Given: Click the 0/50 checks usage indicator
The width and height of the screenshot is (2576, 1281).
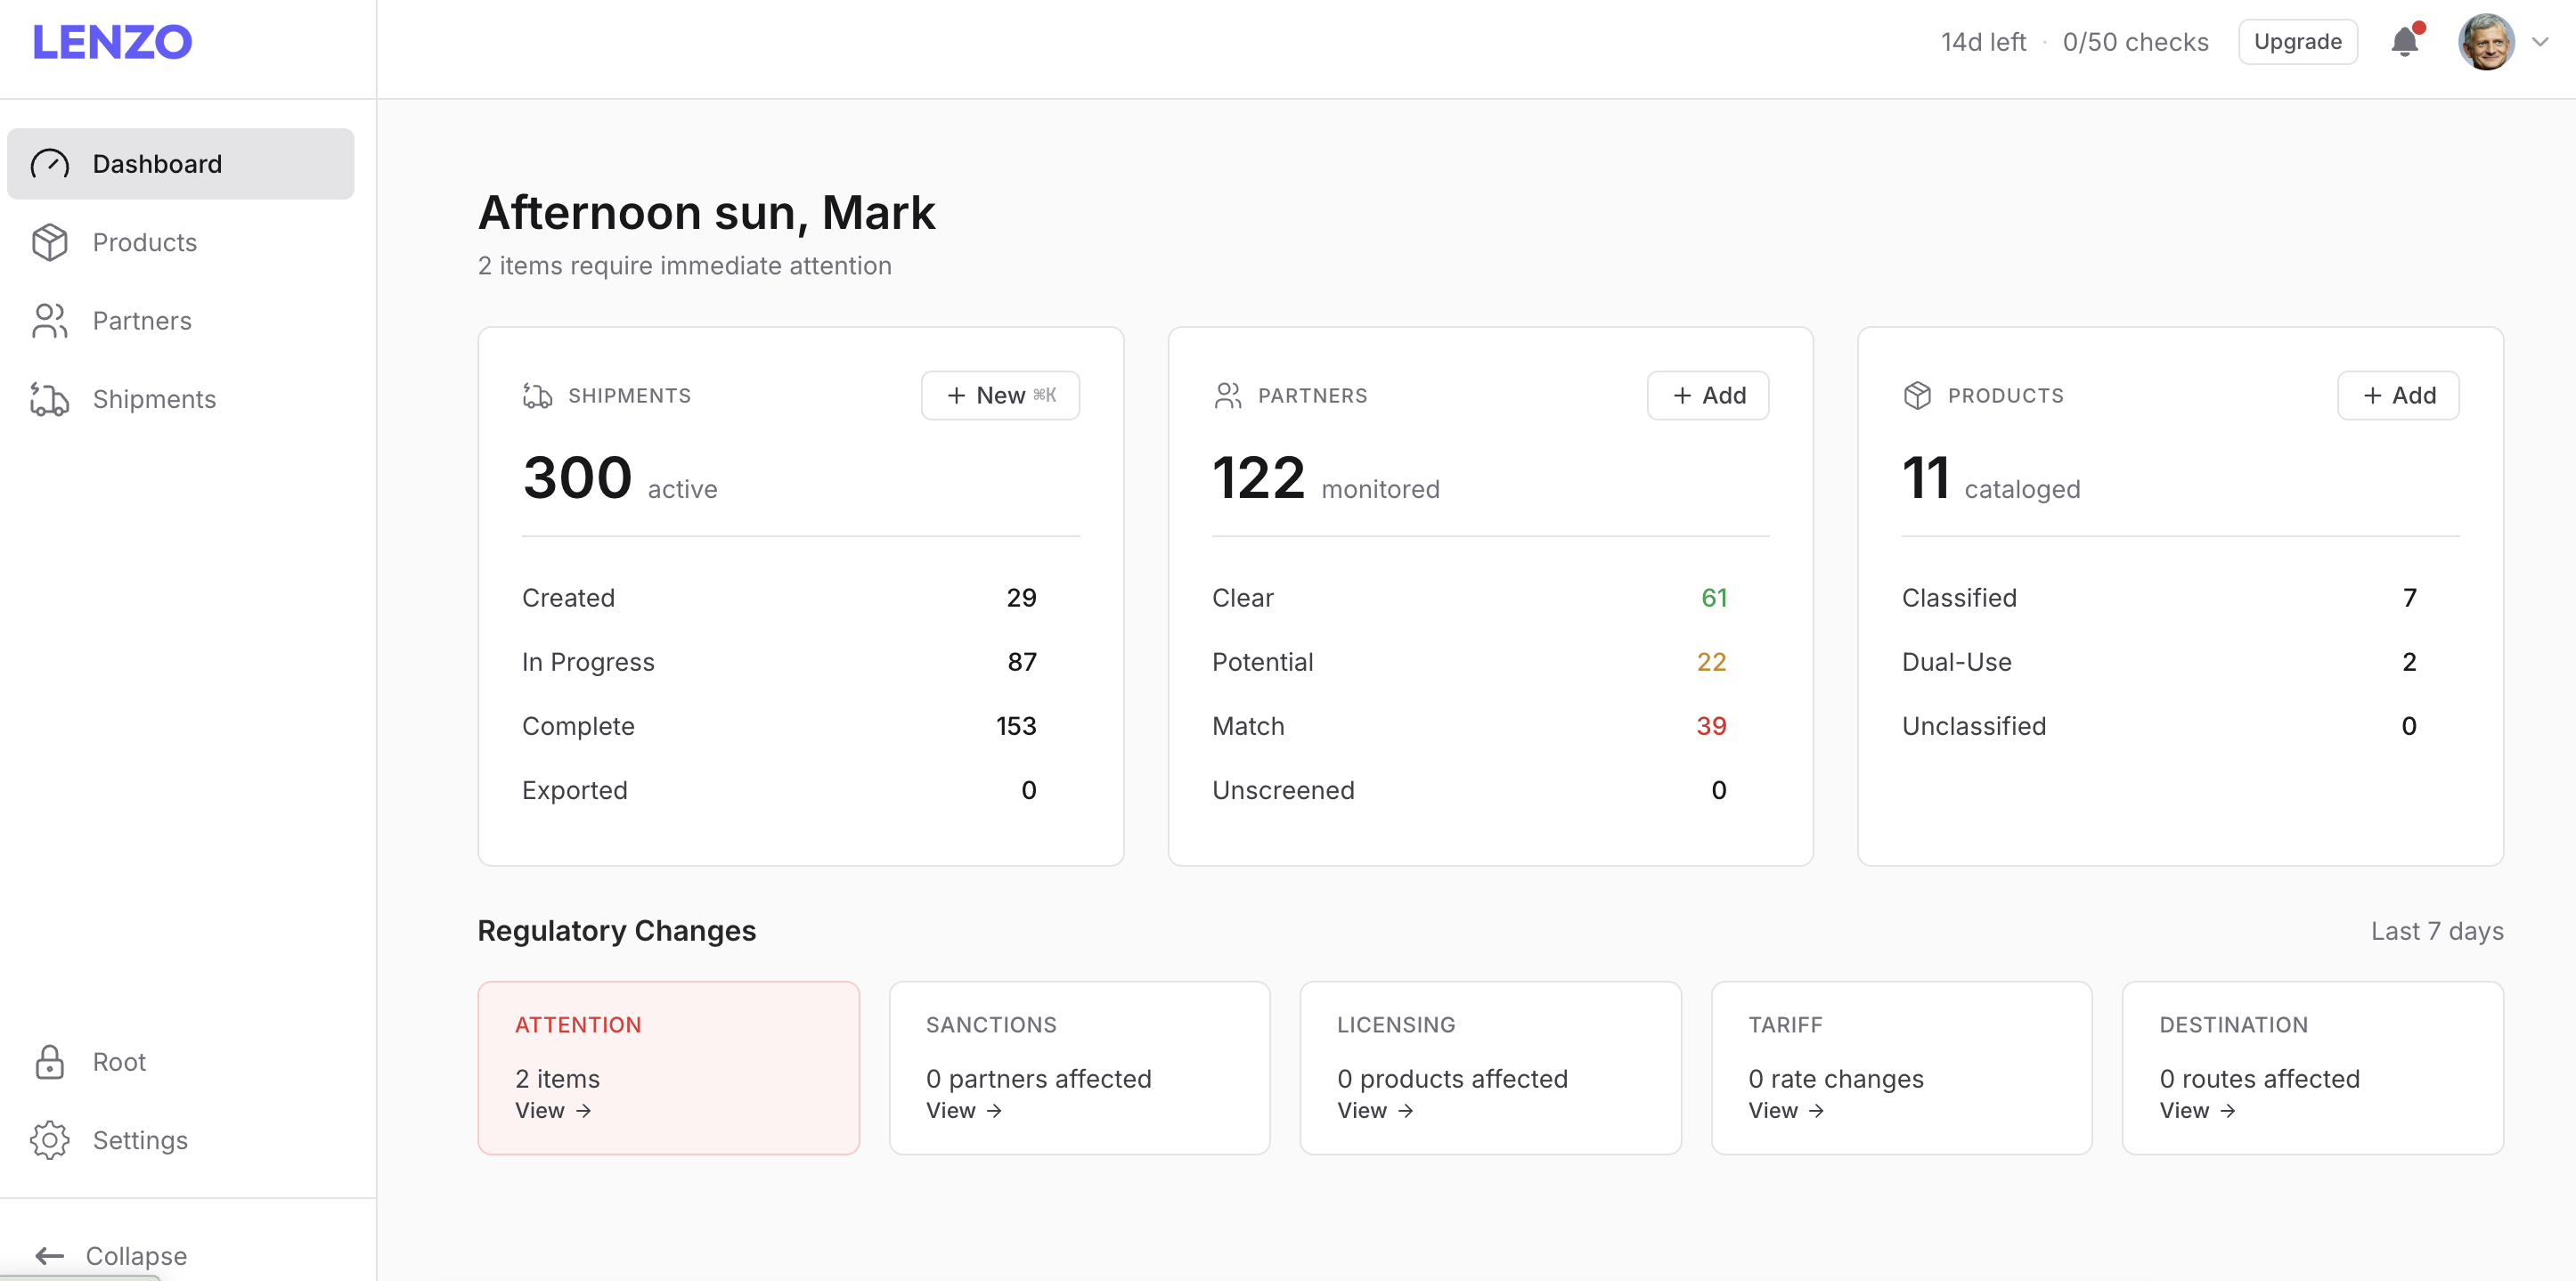Looking at the screenshot, I should 2136,41.
